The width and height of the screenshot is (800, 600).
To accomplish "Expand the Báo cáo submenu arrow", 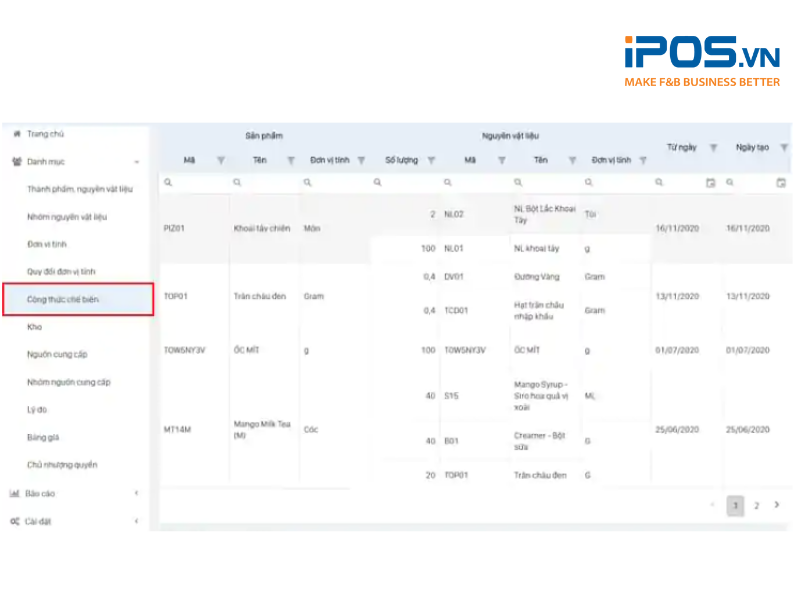I will [x=136, y=493].
